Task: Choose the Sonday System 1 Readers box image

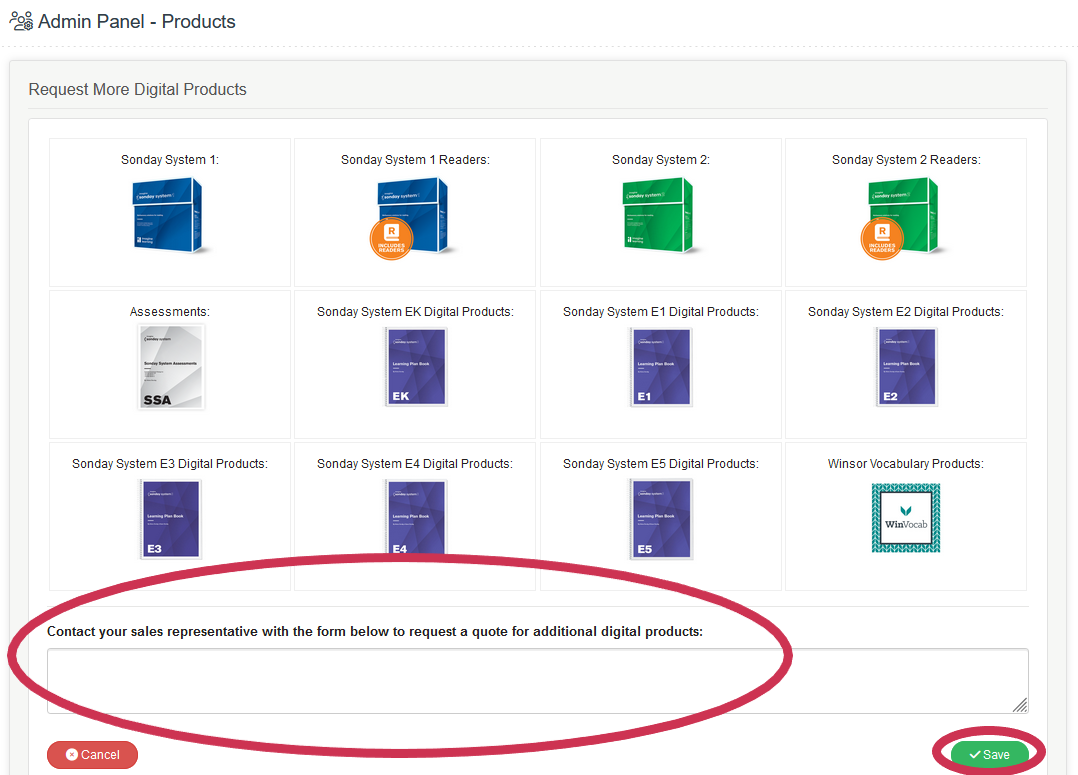Action: [x=414, y=216]
